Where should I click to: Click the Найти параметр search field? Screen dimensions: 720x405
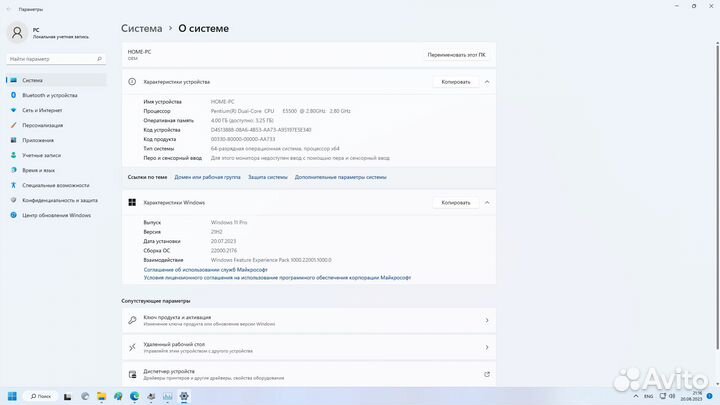click(x=56, y=59)
